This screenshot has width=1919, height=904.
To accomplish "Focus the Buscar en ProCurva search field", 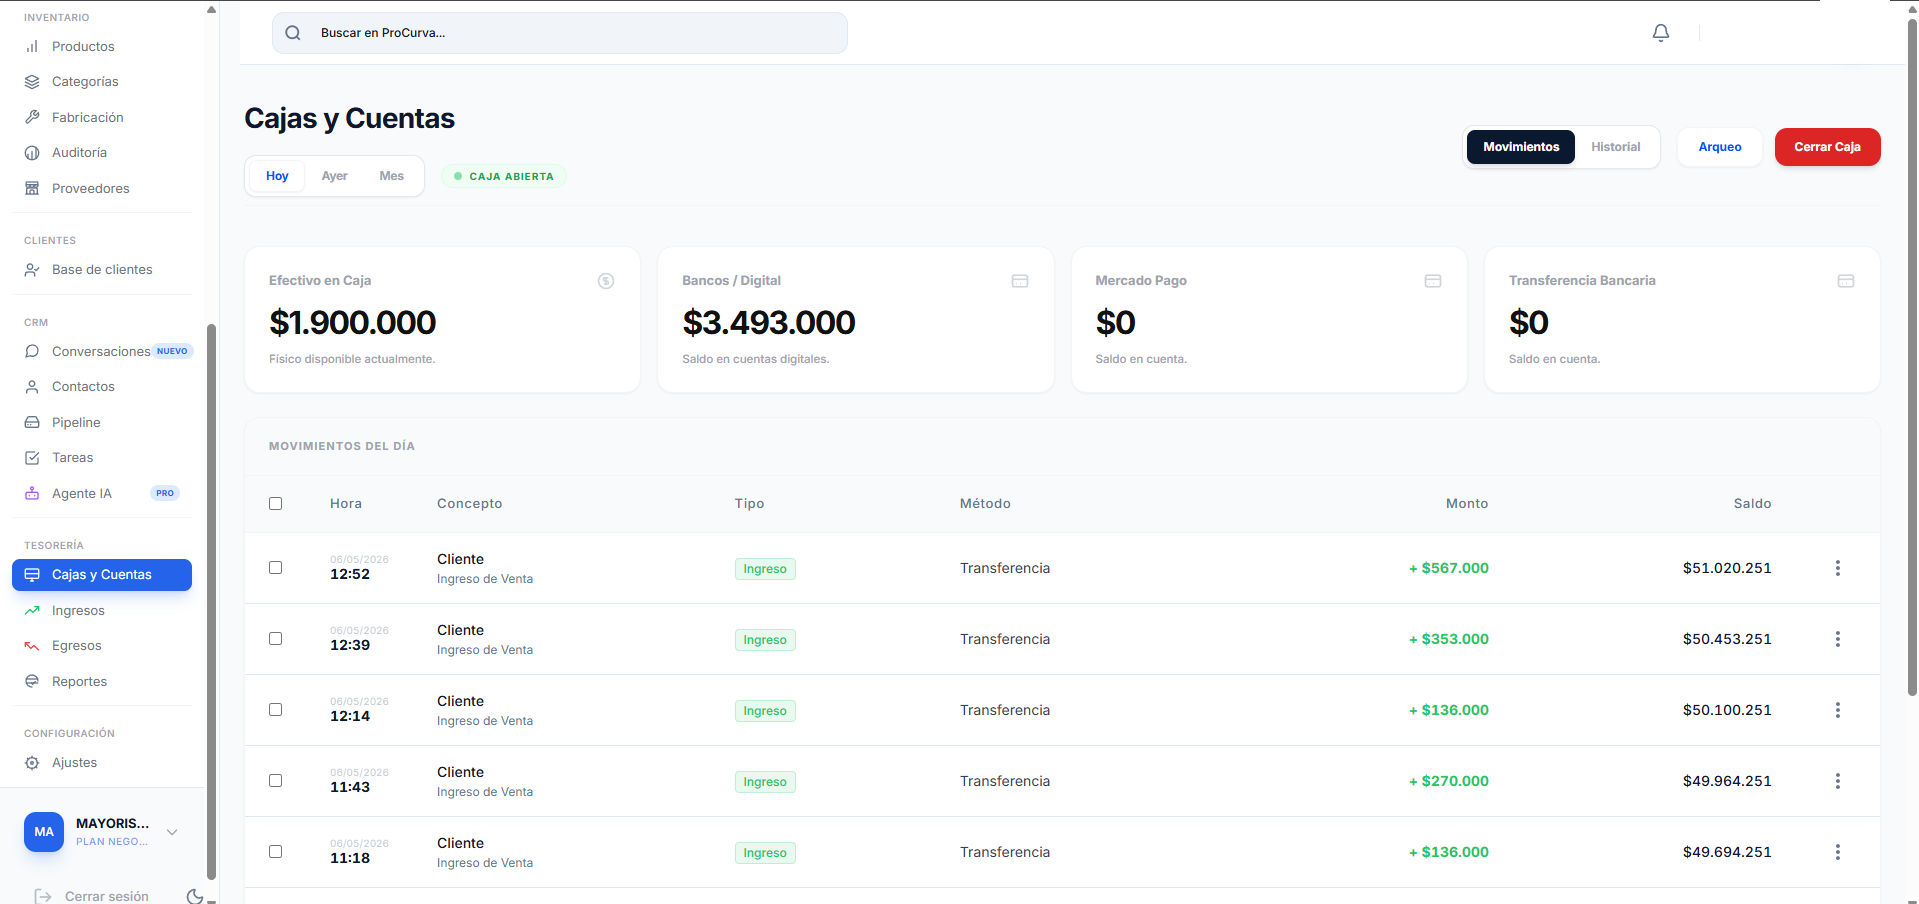I will point(560,33).
